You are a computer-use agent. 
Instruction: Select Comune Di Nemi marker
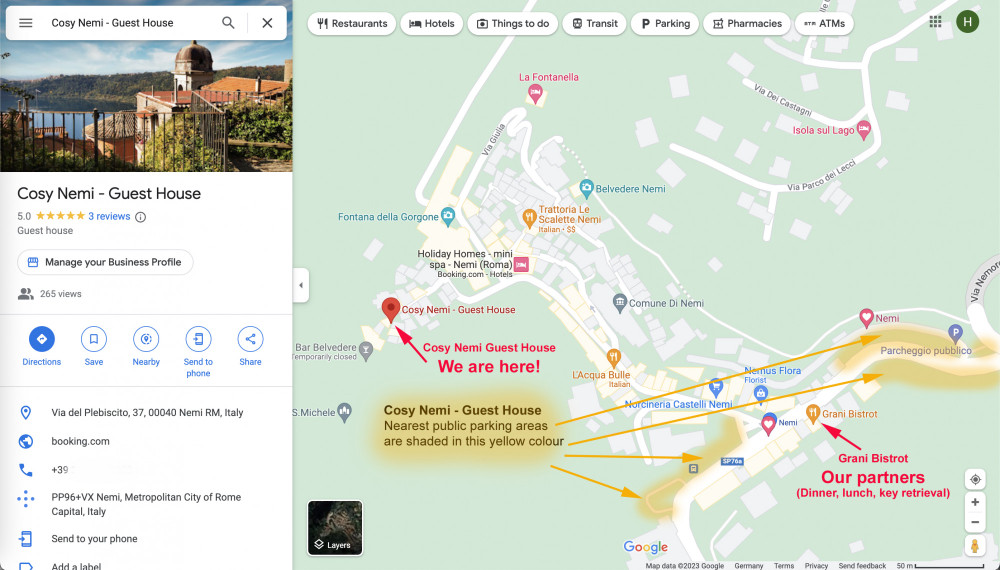point(619,303)
